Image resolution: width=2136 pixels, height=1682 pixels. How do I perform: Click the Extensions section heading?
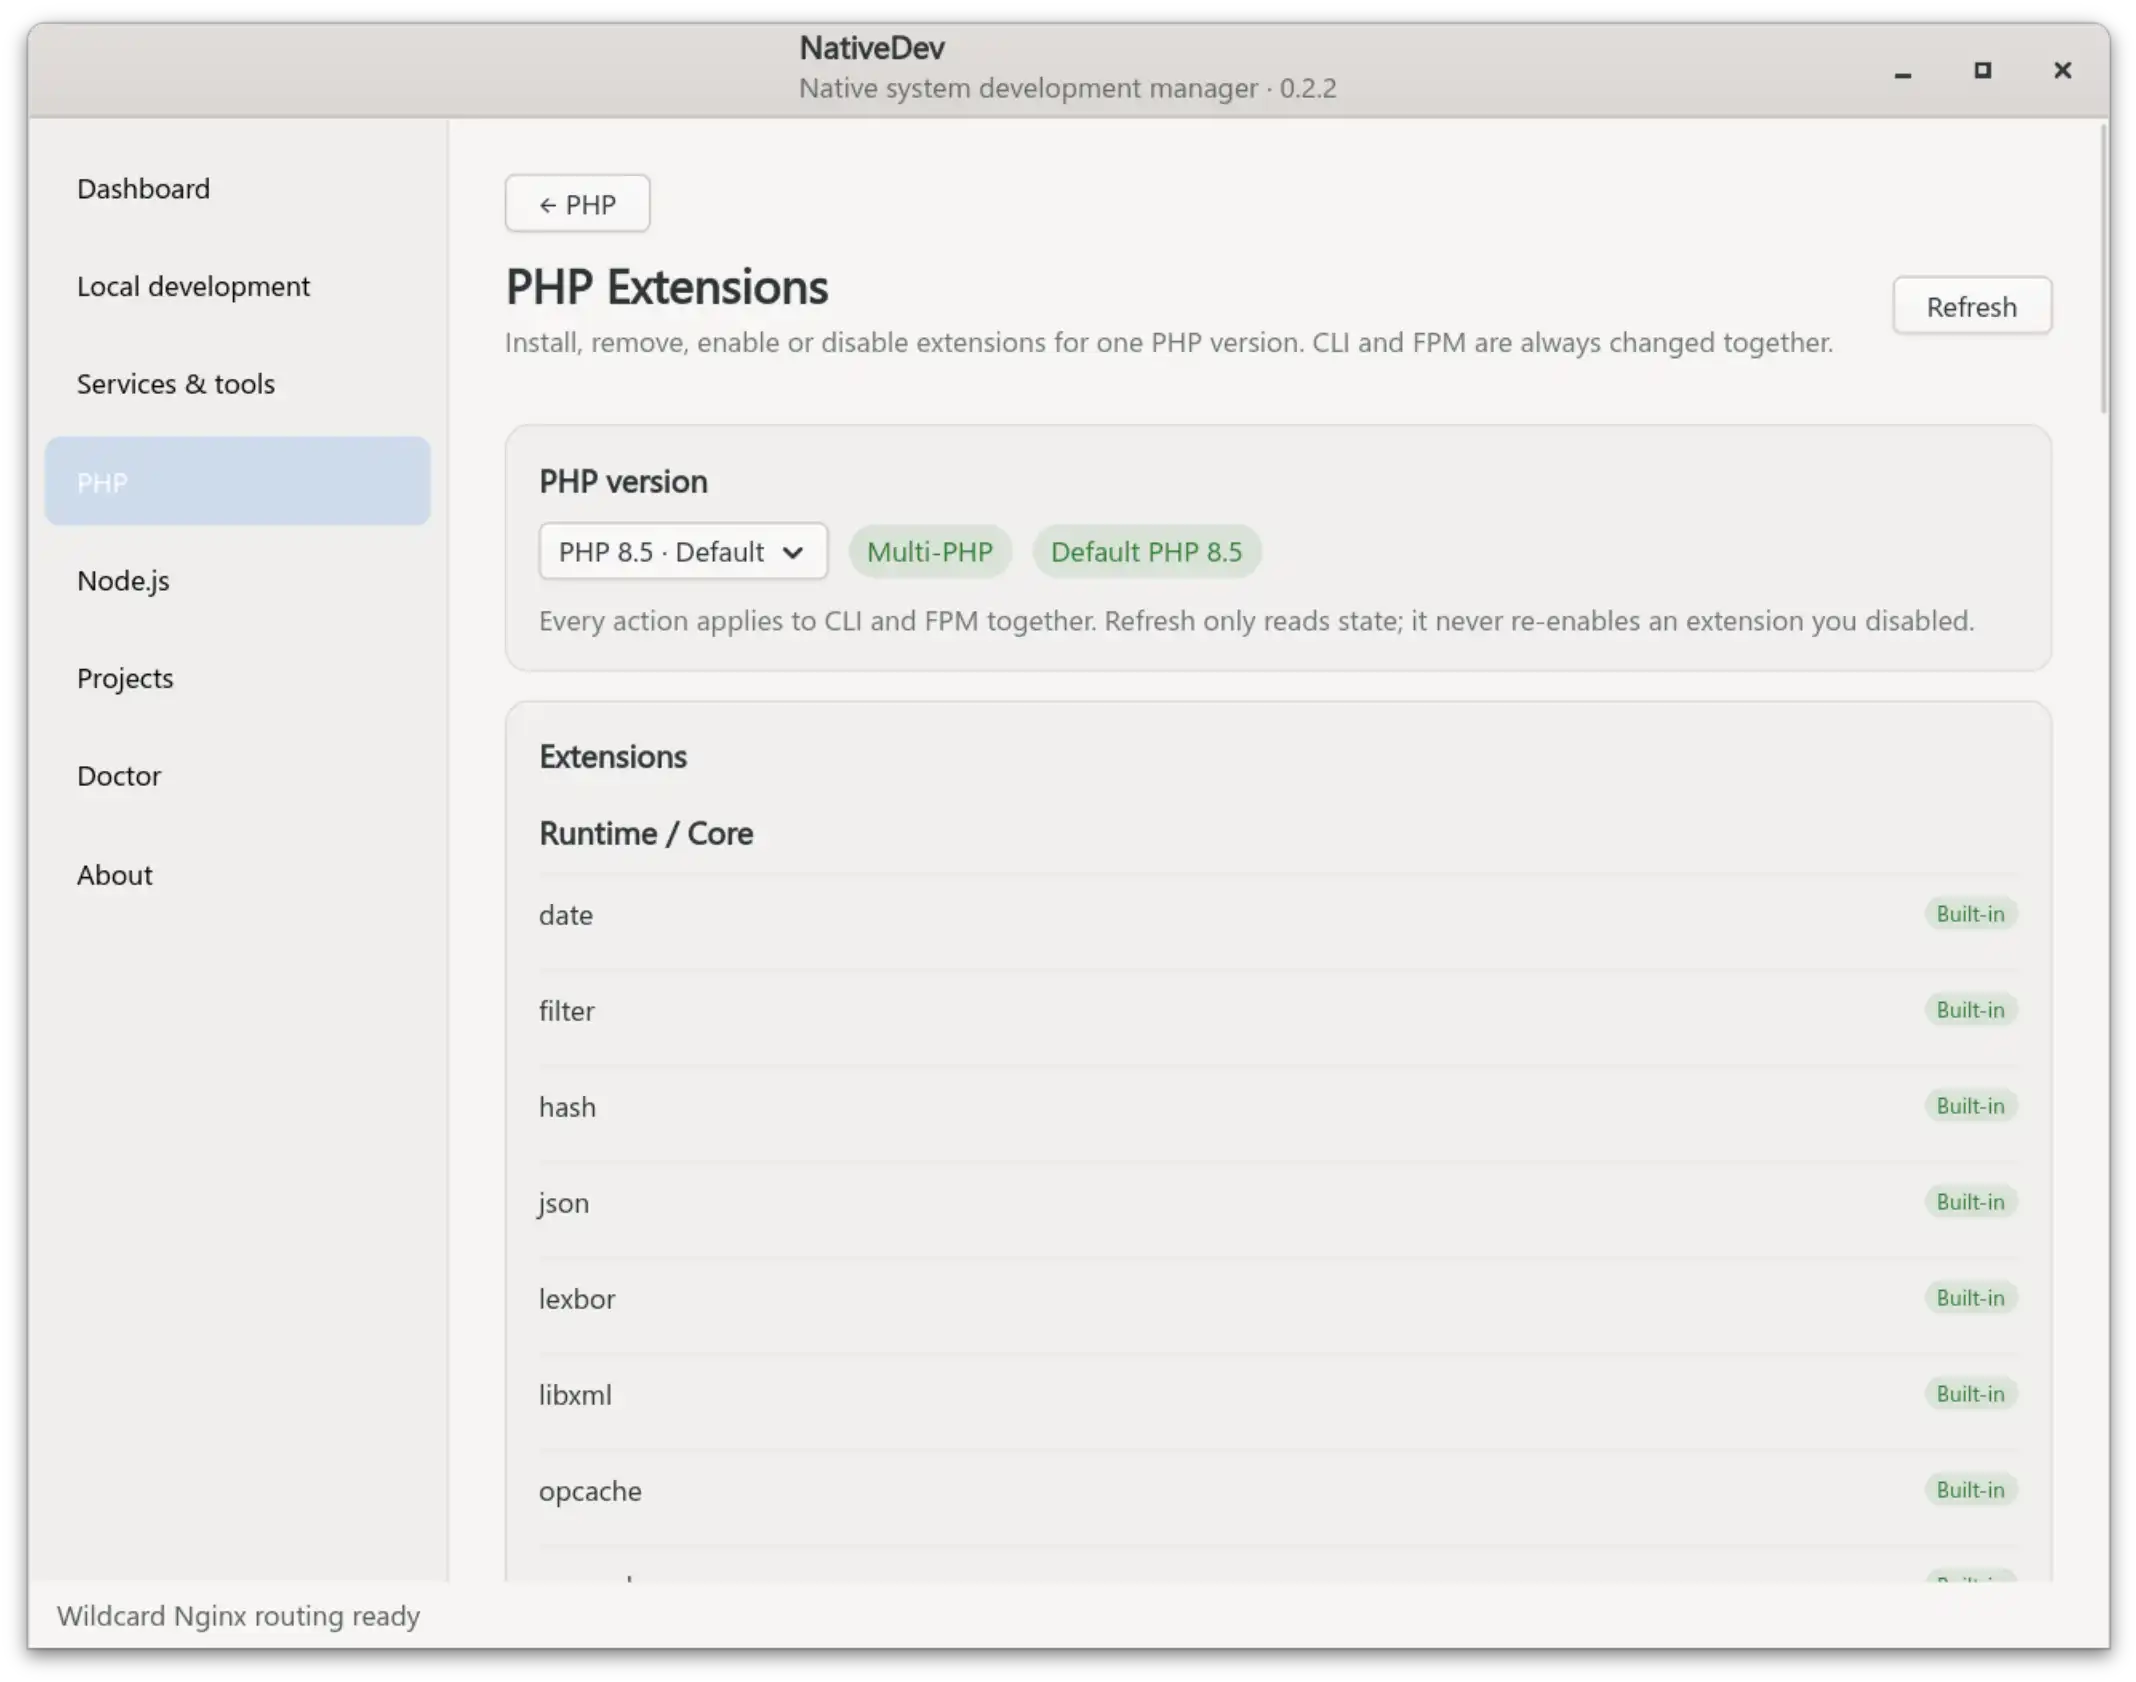613,757
